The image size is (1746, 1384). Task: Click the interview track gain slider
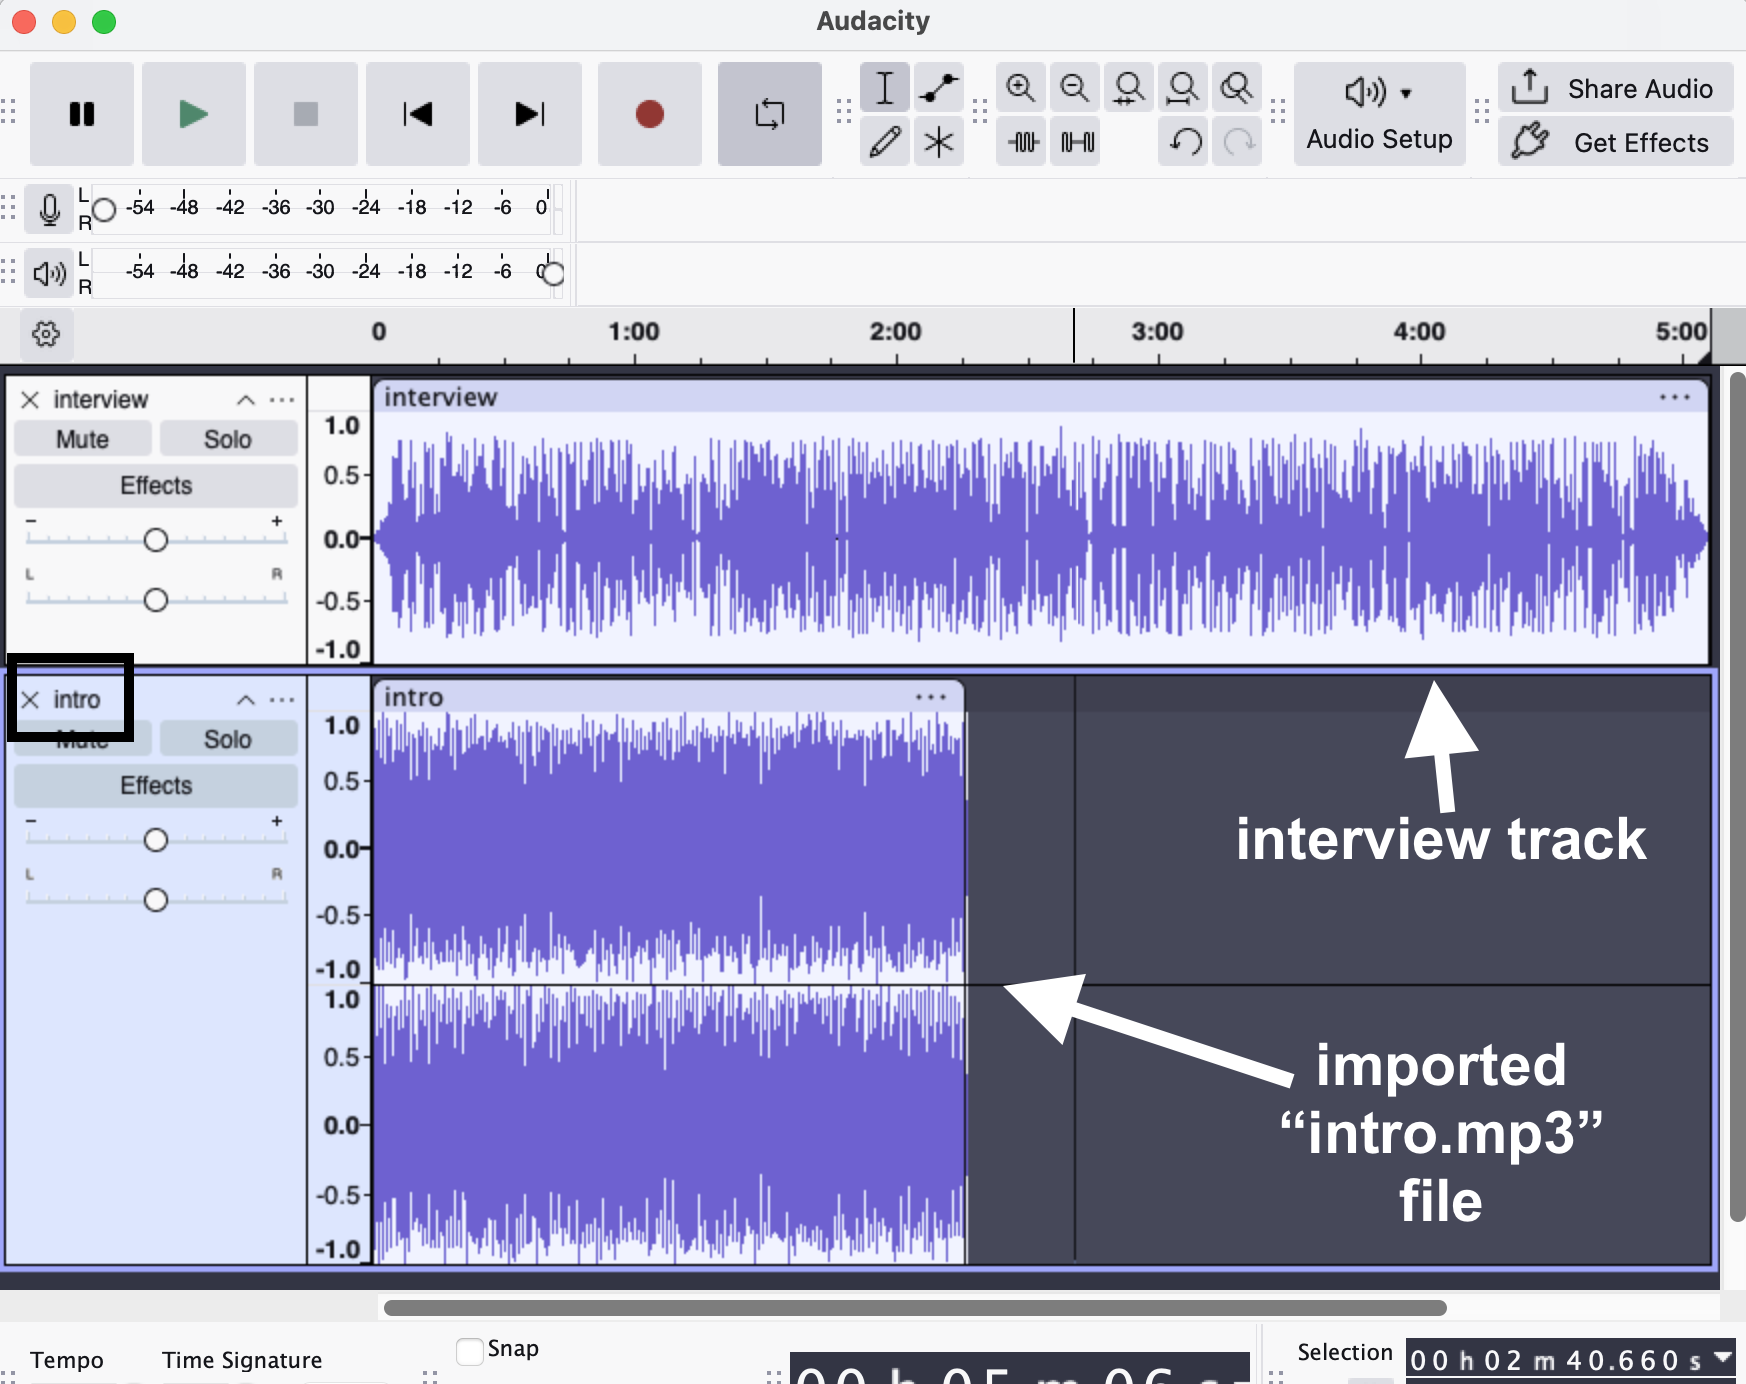[x=156, y=540]
